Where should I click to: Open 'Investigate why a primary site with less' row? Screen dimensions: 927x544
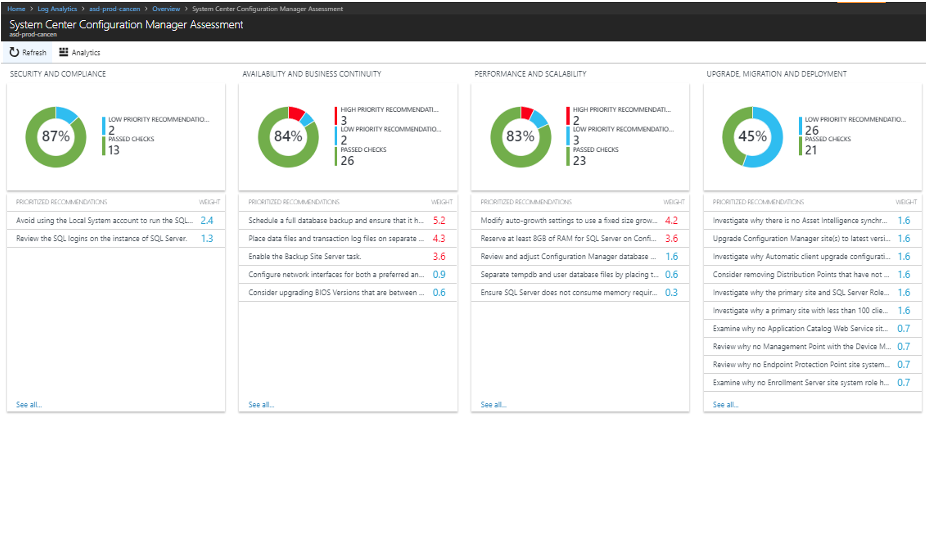click(x=812, y=310)
